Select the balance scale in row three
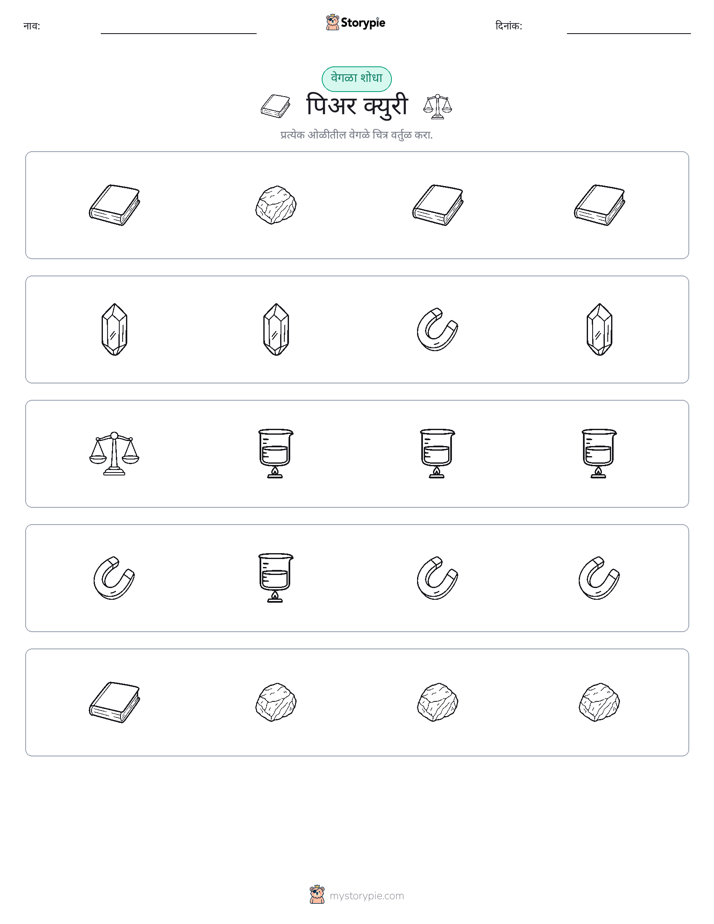 (x=114, y=454)
